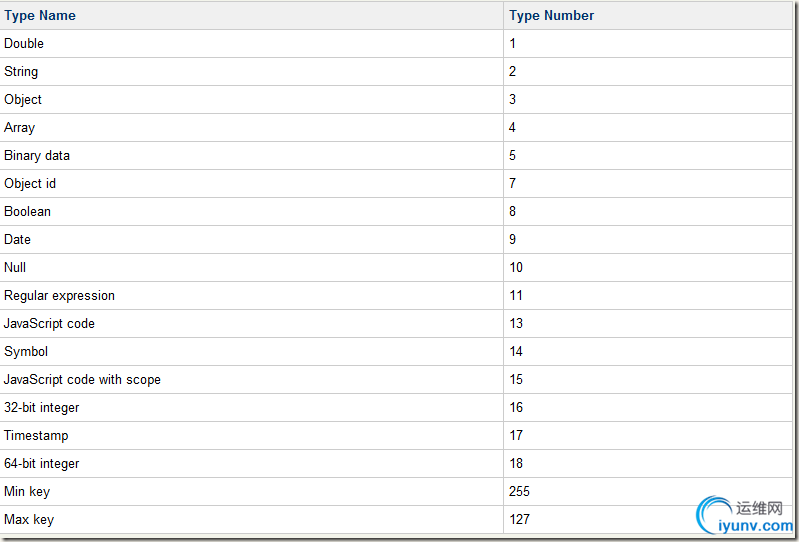Click the 32-bit integer cell
Image resolution: width=799 pixels, height=542 pixels.
pos(42,408)
